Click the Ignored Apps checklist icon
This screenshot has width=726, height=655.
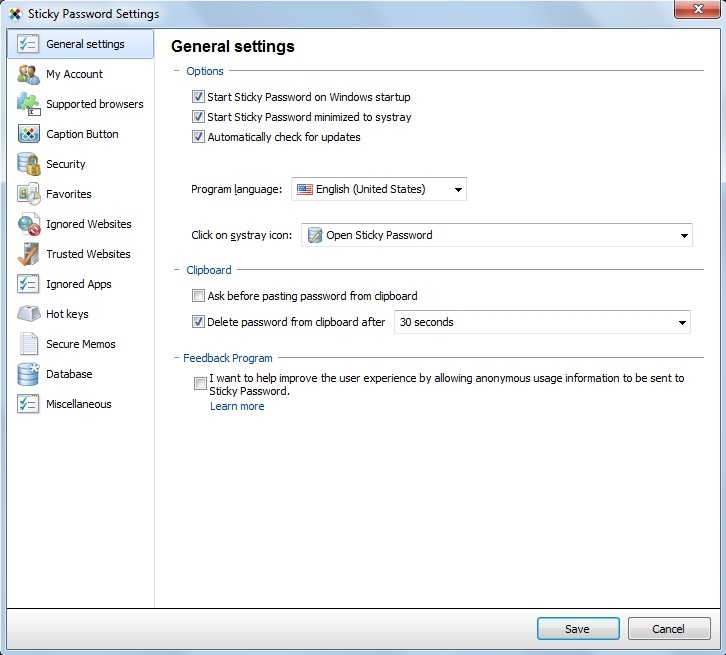coord(28,284)
